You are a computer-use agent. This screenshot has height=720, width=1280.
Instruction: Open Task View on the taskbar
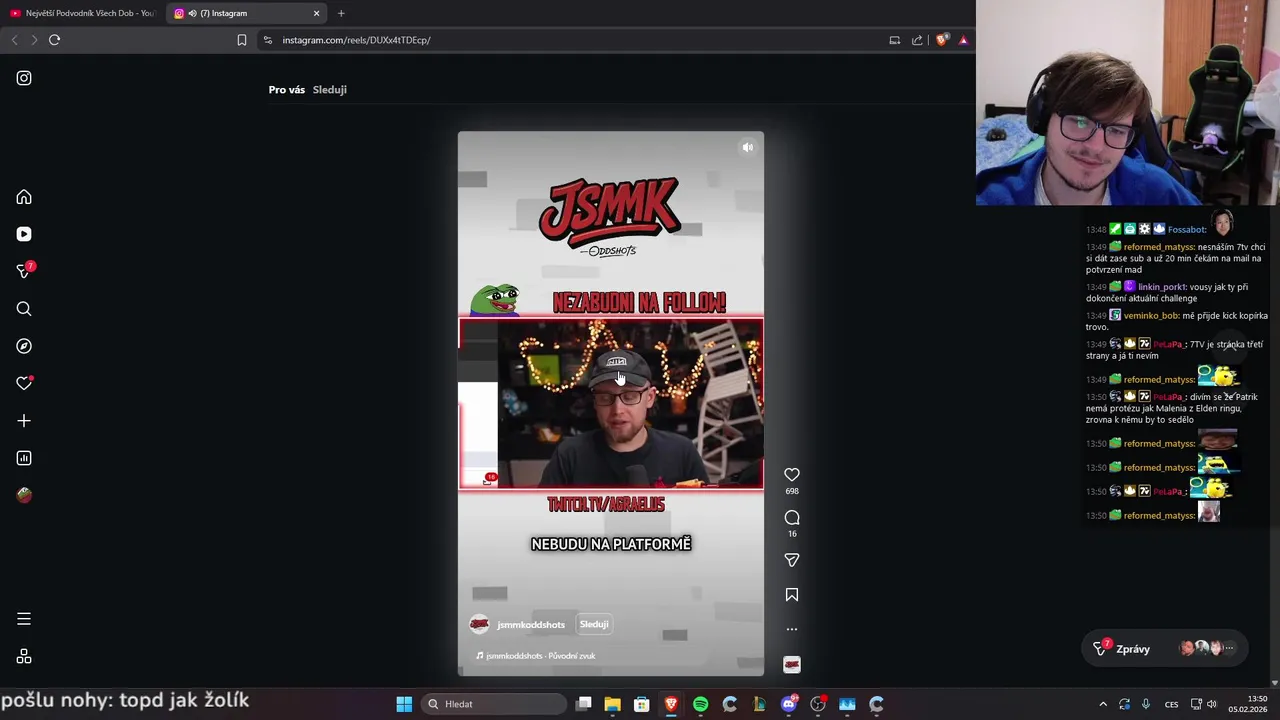click(584, 704)
